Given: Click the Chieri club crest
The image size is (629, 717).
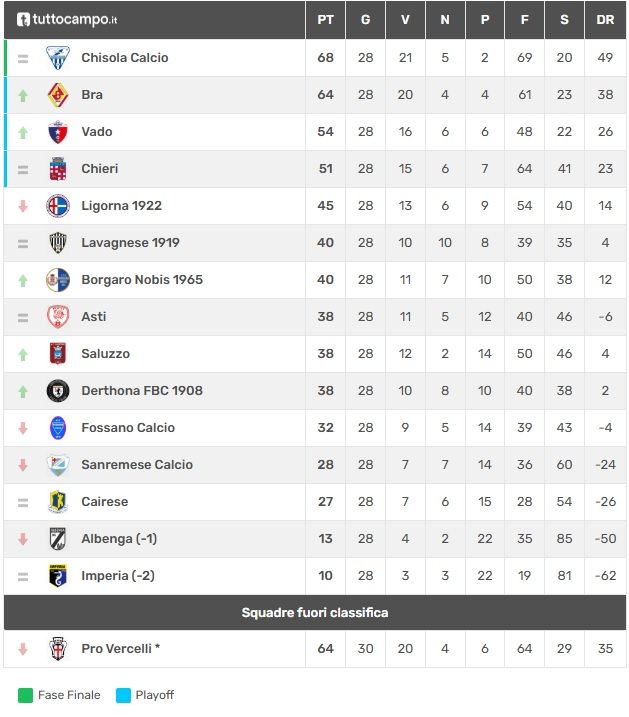Looking at the screenshot, I should [x=58, y=169].
